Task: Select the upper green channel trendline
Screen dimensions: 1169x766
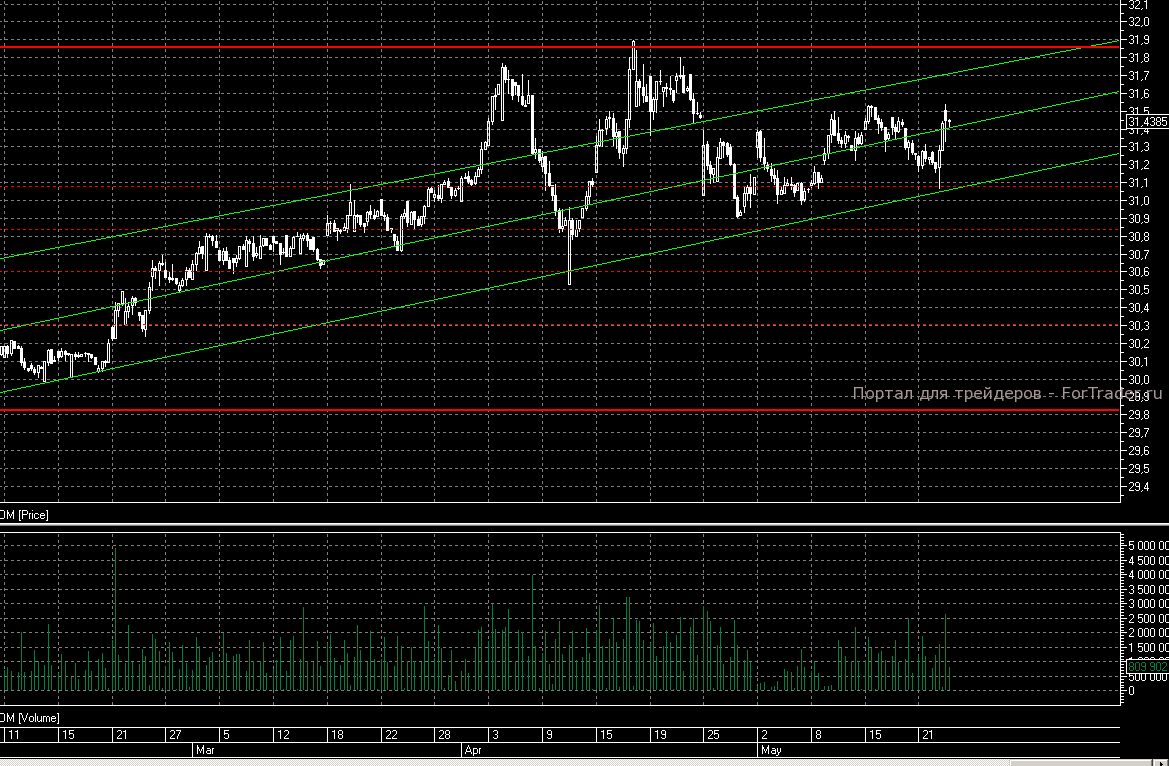Action: pyautogui.click(x=300, y=200)
